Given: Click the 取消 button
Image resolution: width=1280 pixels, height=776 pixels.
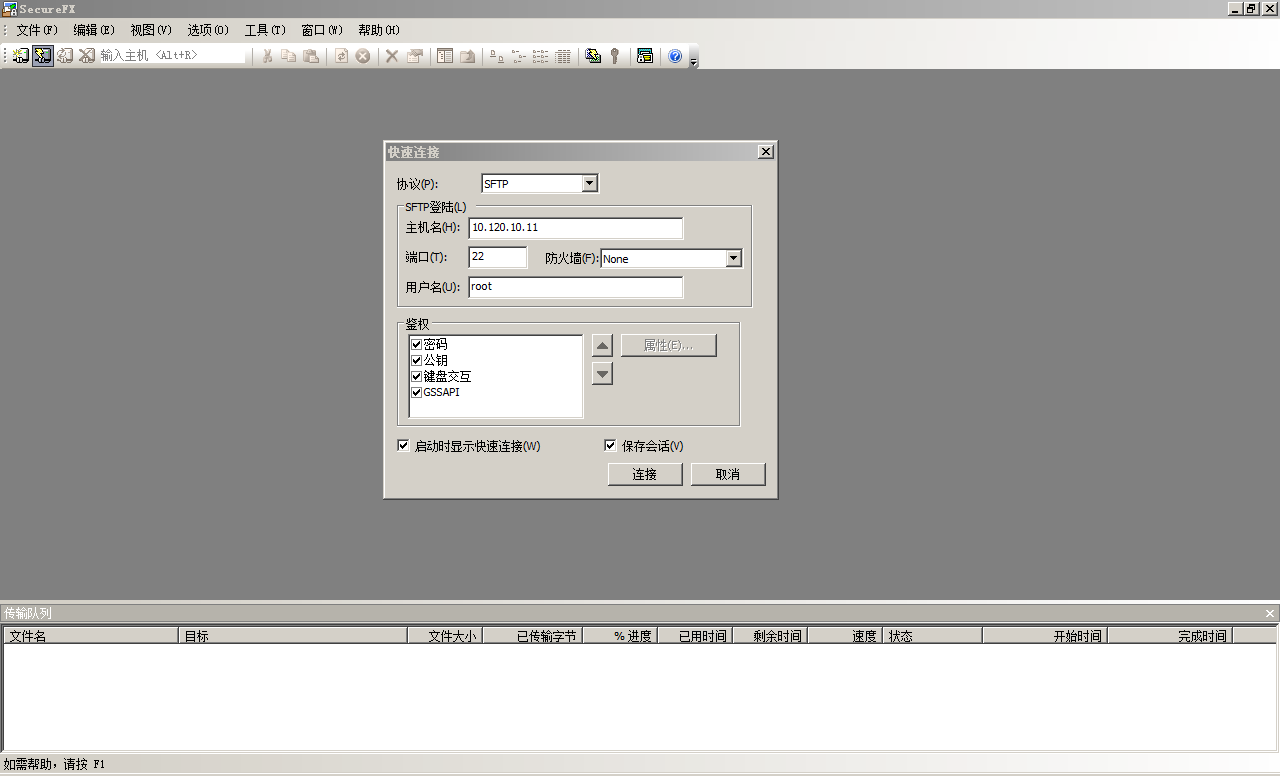Looking at the screenshot, I should tap(728, 474).
